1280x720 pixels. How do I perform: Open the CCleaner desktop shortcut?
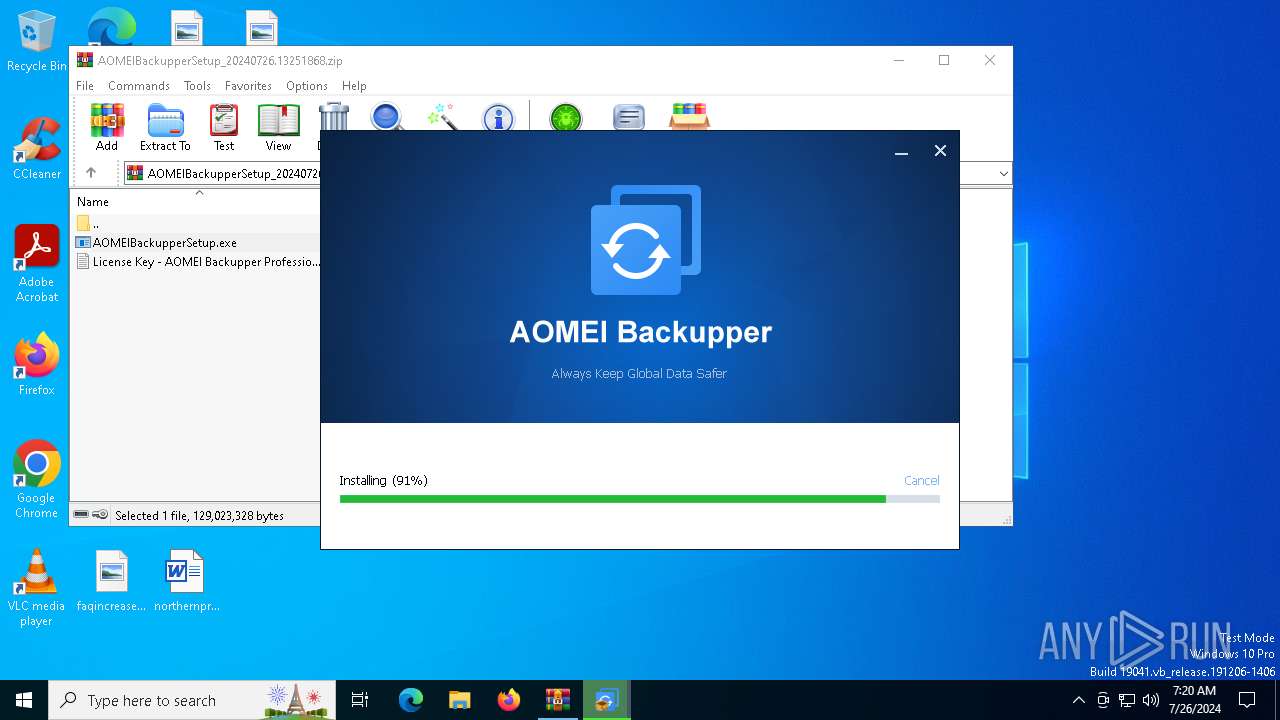[37, 149]
